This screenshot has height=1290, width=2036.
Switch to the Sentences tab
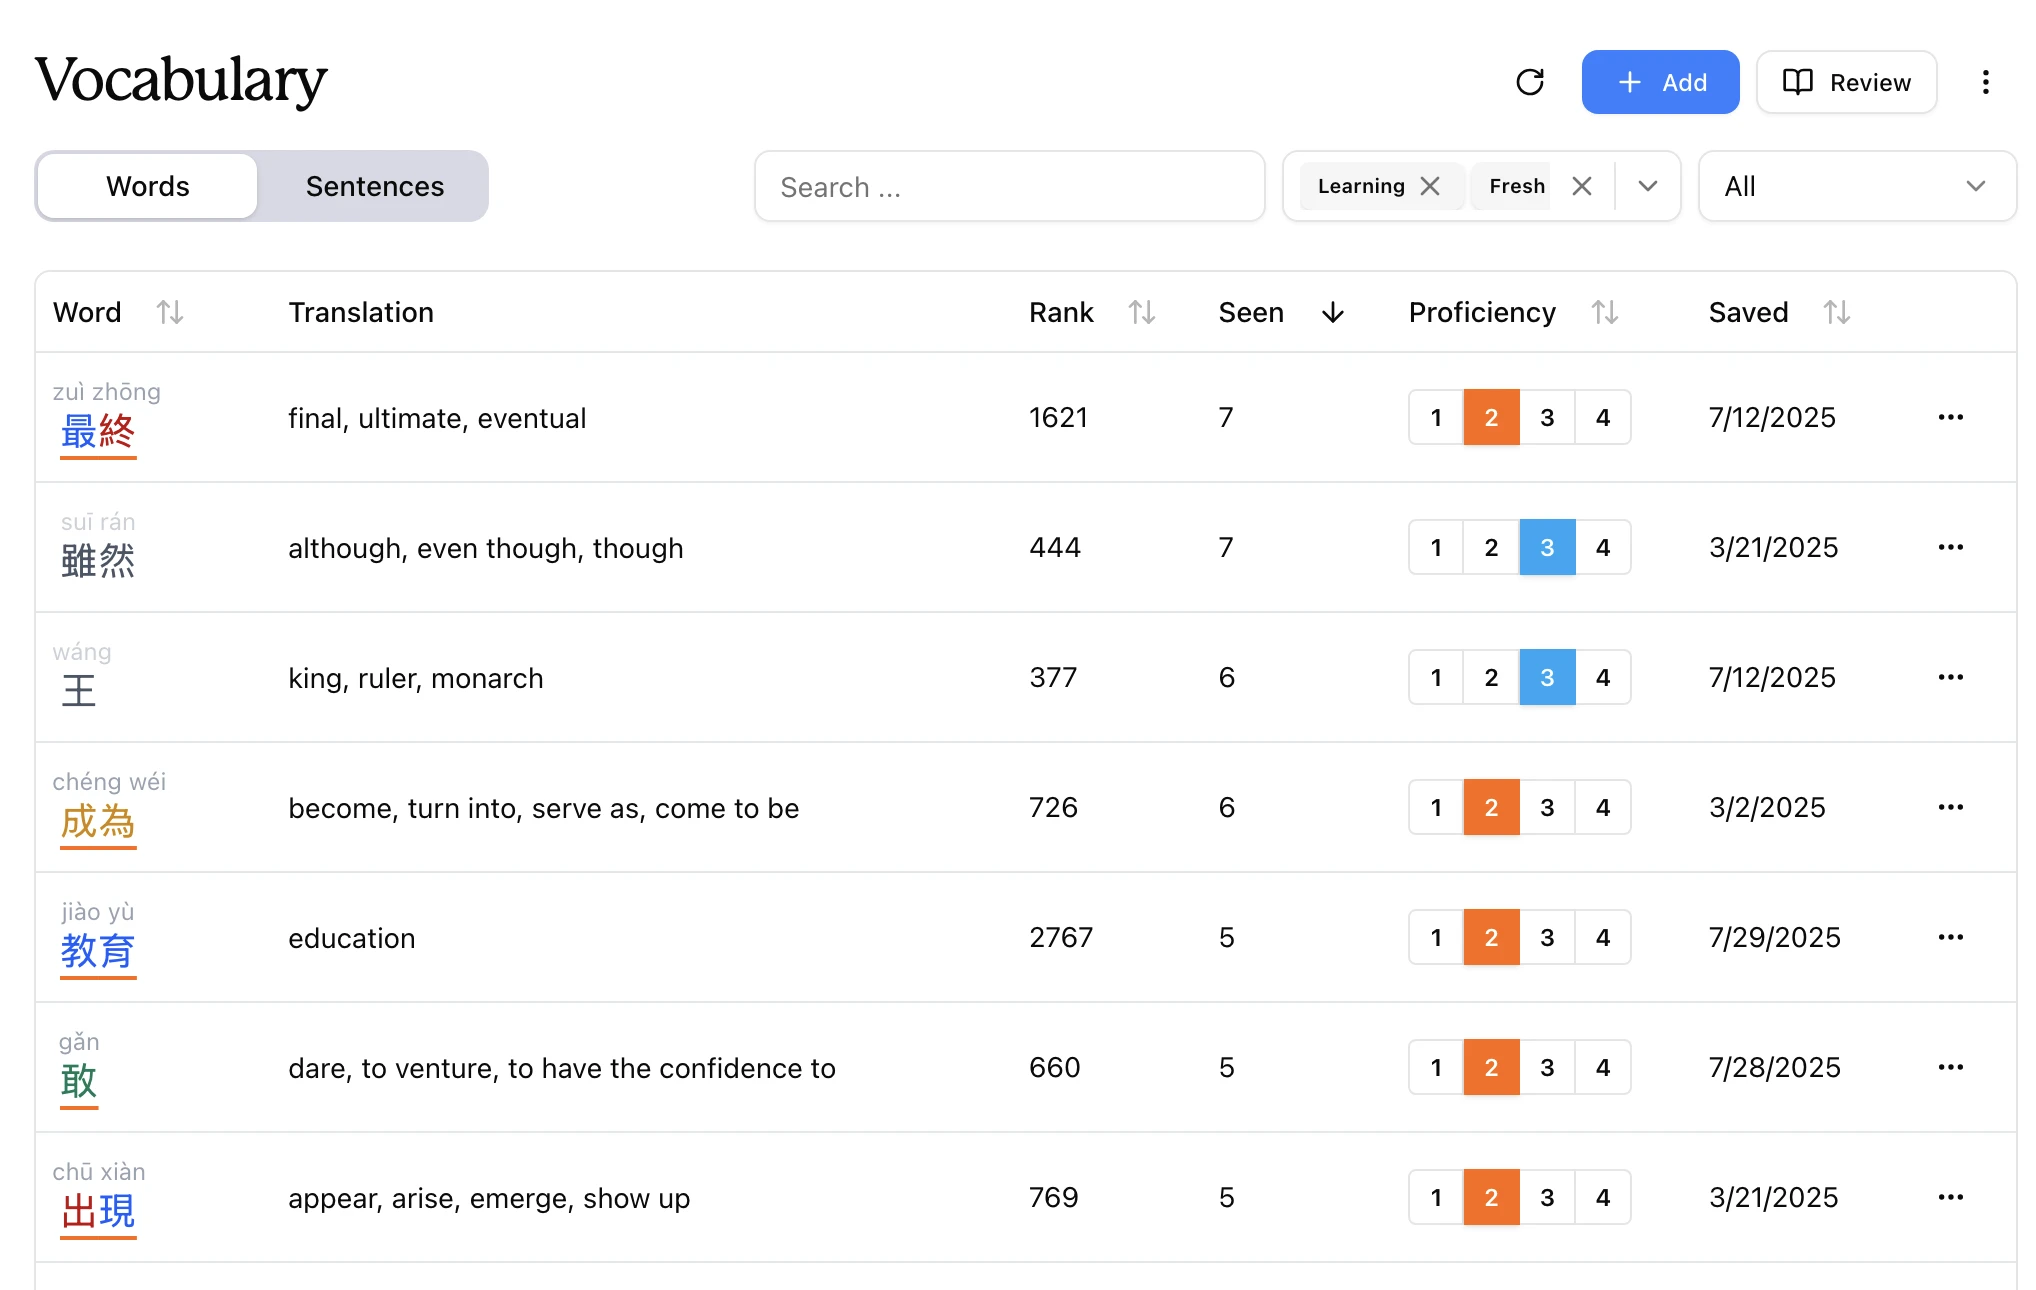pos(374,186)
